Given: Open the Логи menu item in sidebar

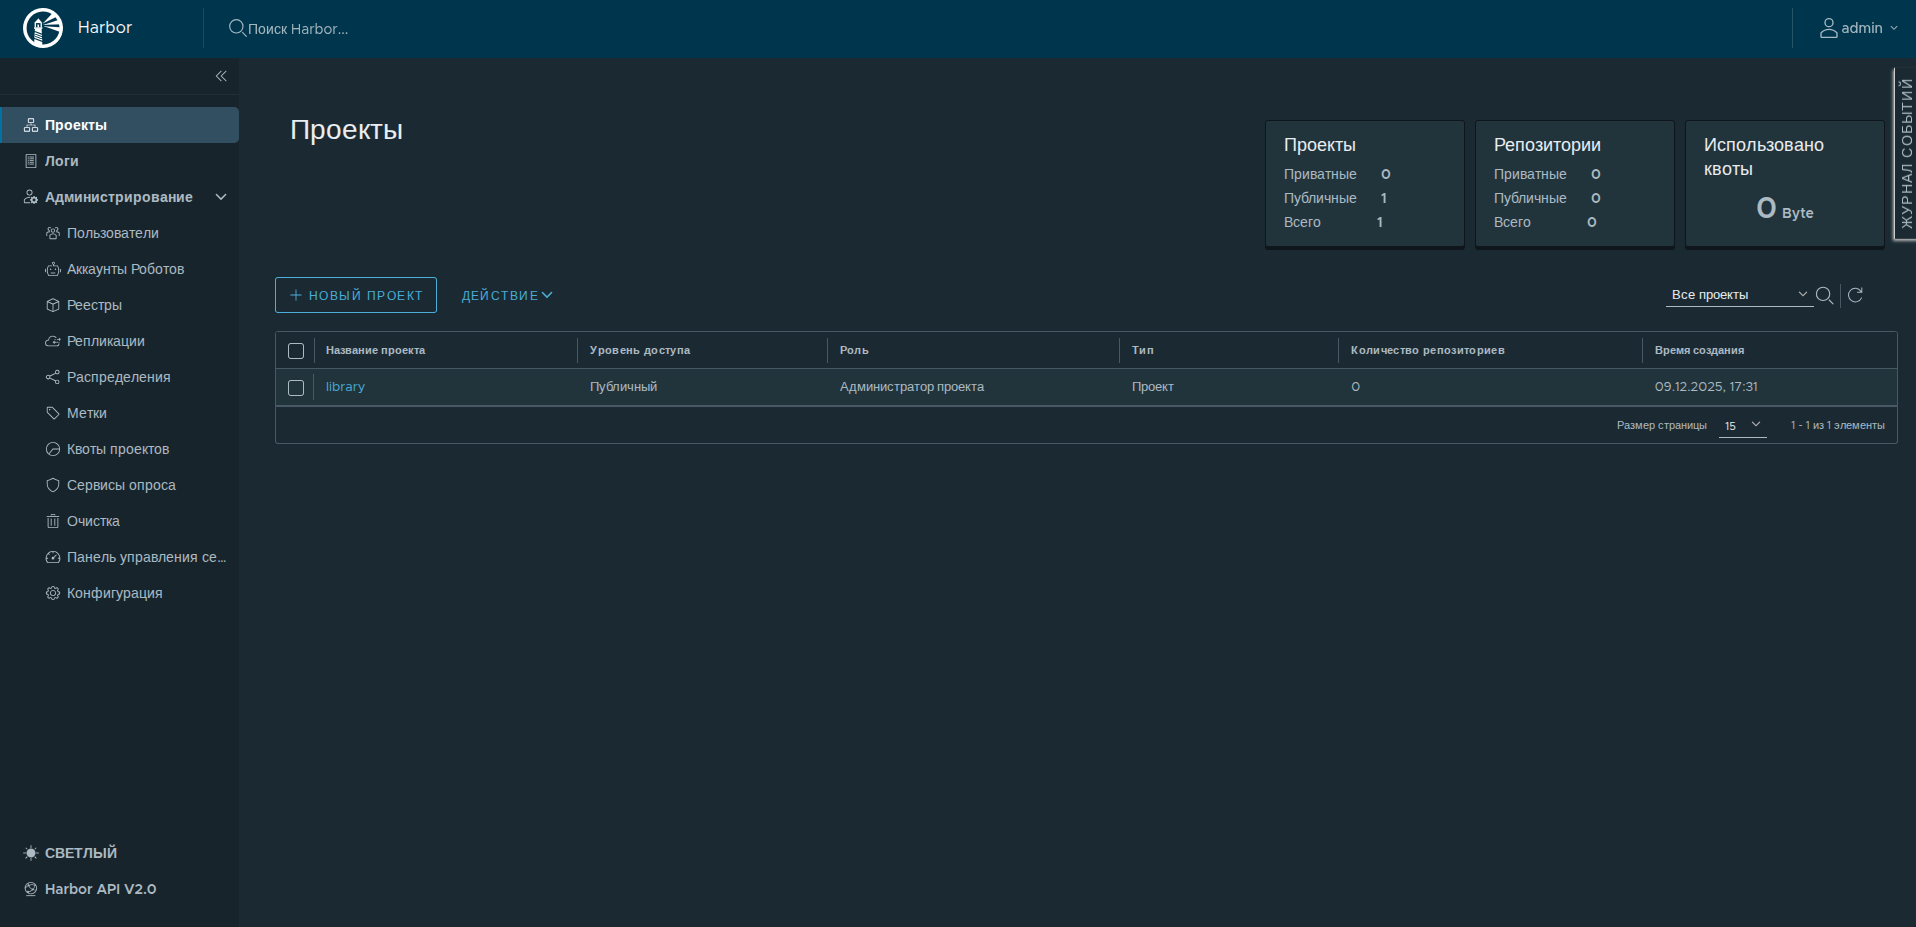Looking at the screenshot, I should (x=61, y=161).
